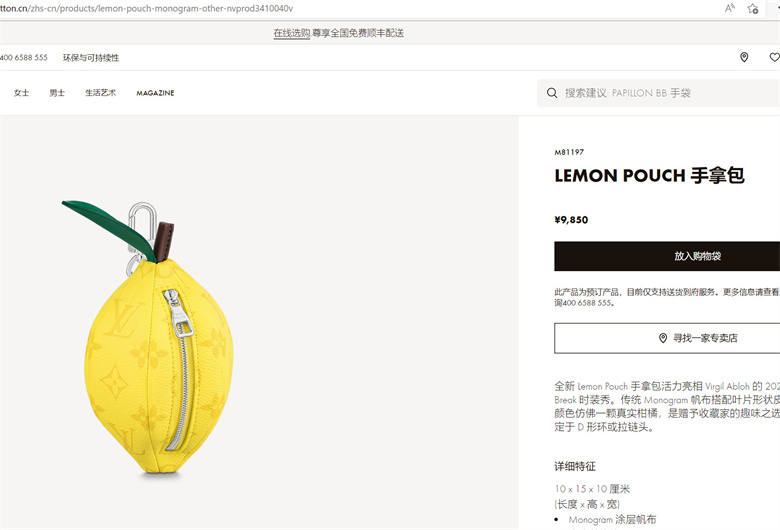Image resolution: width=780 pixels, height=530 pixels.
Task: Open wishlist heart icon in header
Action: [775, 57]
